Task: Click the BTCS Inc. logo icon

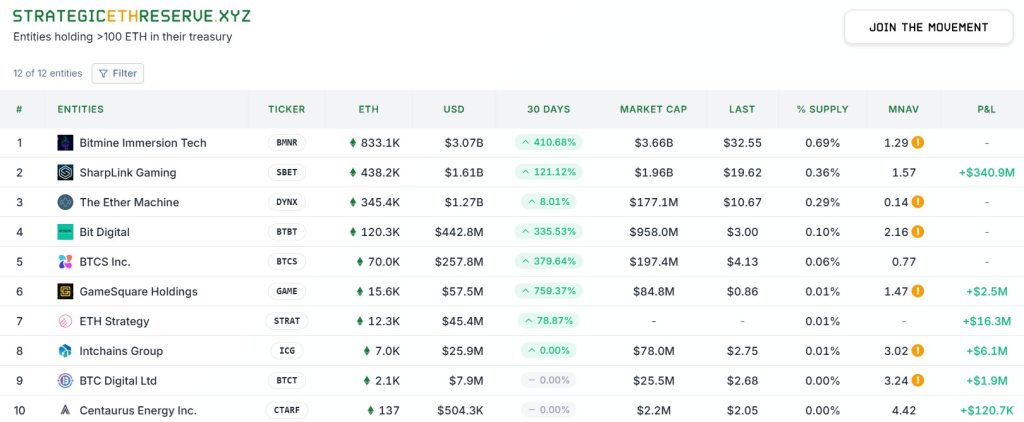Action: tap(65, 262)
